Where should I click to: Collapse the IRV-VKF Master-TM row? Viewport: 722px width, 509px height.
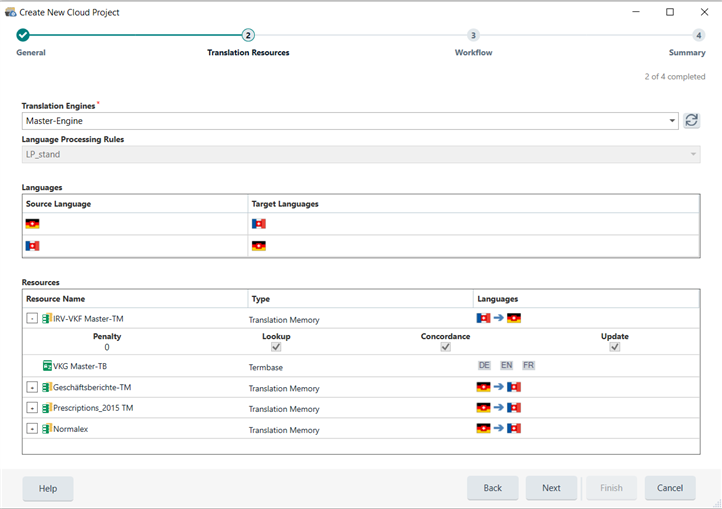[x=32, y=318]
